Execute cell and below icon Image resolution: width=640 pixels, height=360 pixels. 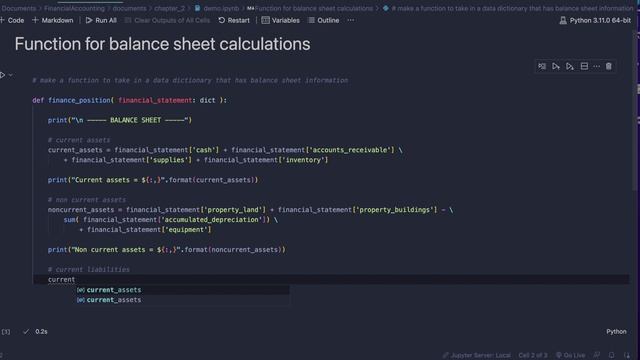pyautogui.click(x=570, y=66)
